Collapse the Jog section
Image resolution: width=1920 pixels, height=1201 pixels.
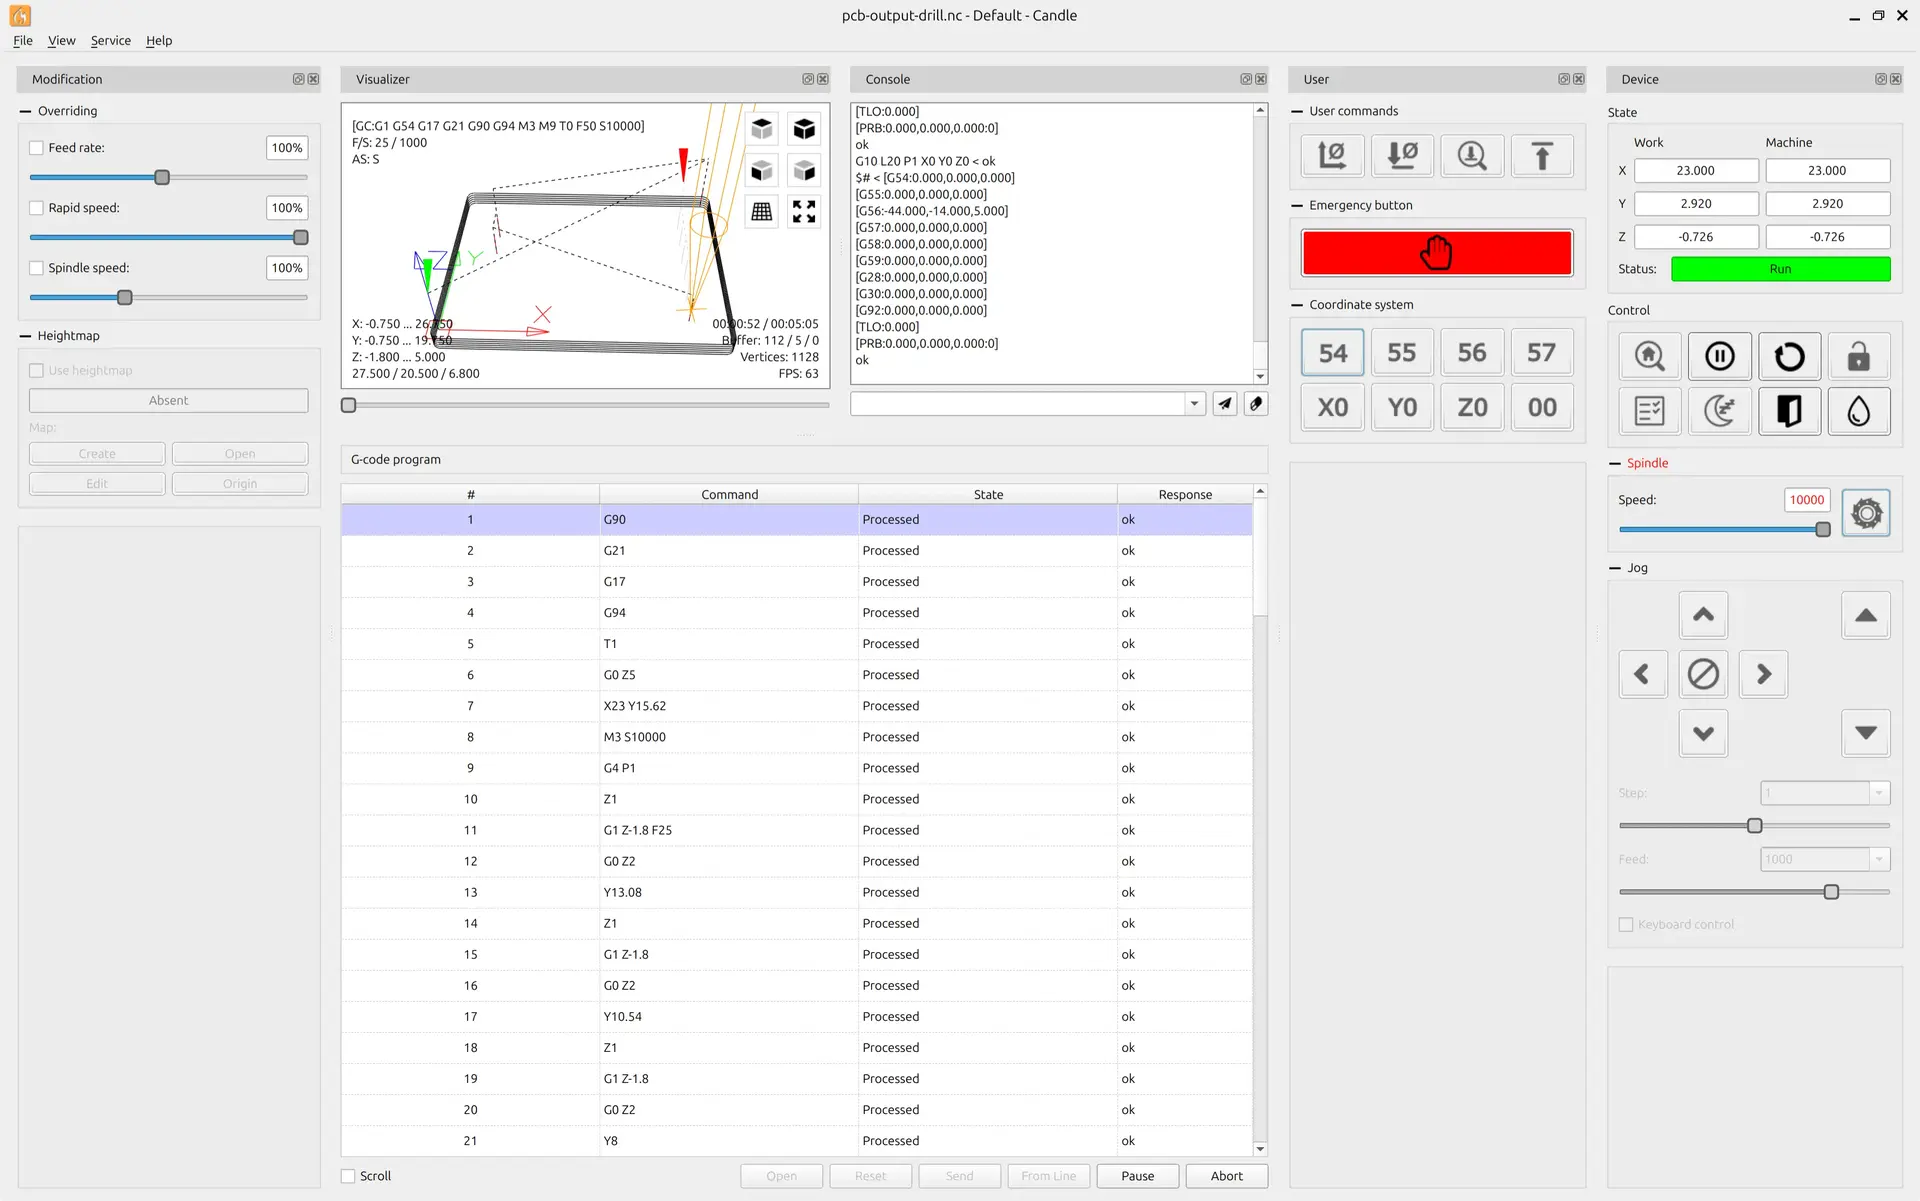tap(1614, 568)
